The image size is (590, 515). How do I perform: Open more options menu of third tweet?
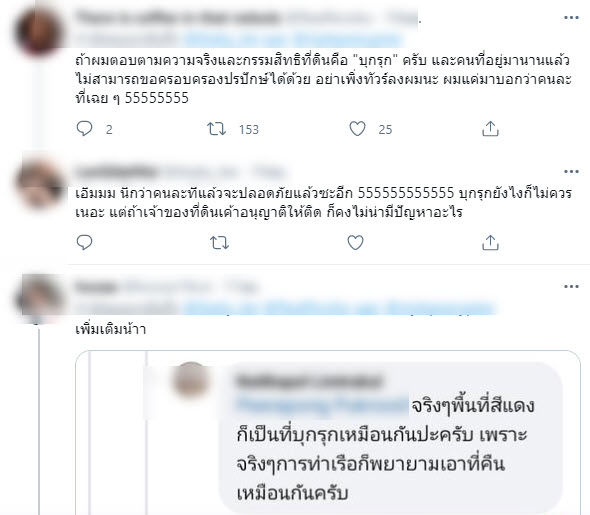[571, 287]
